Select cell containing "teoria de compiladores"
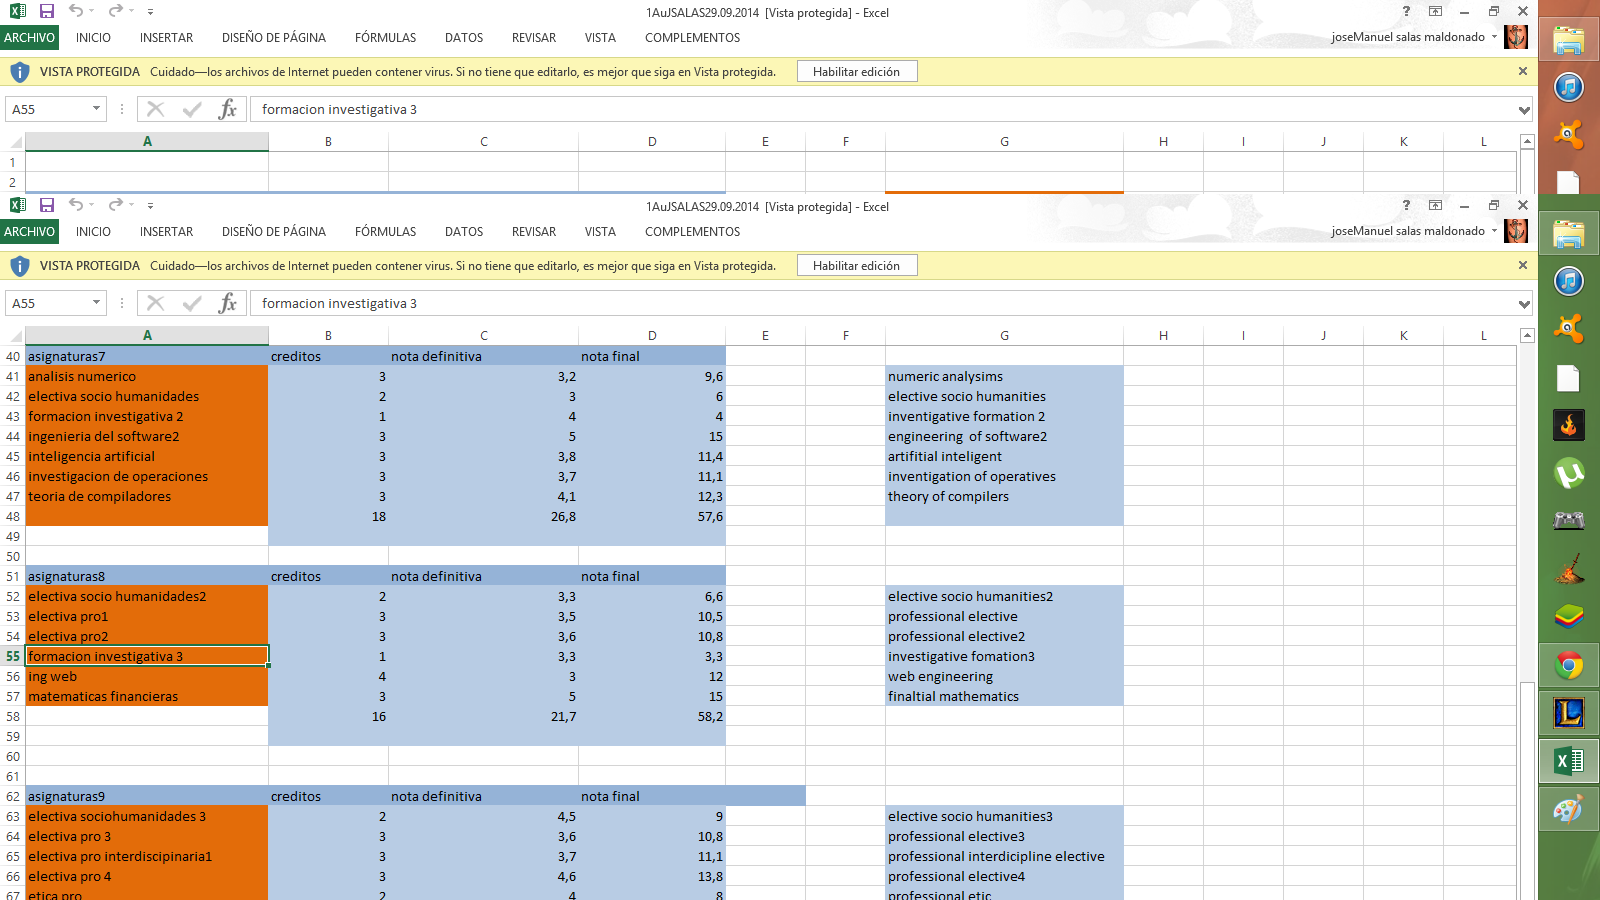 [146, 497]
